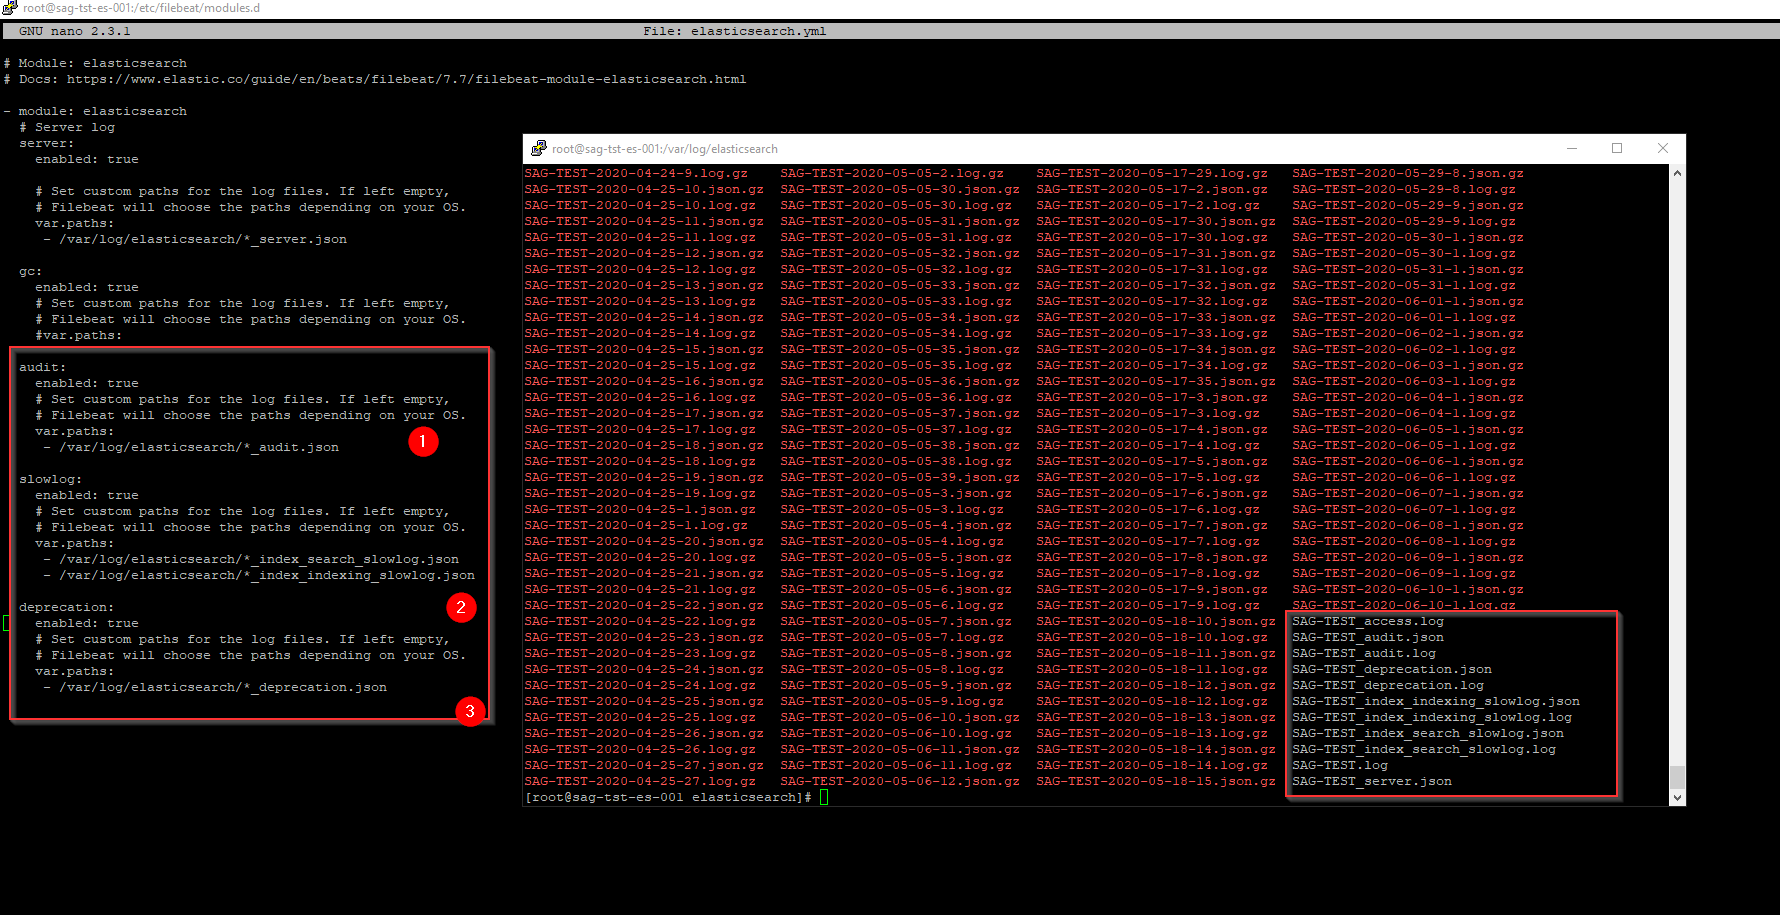The width and height of the screenshot is (1780, 915).
Task: Click the file name 'SAG-TEST-2020-05-06-12.json.gz'
Action: [x=900, y=781]
